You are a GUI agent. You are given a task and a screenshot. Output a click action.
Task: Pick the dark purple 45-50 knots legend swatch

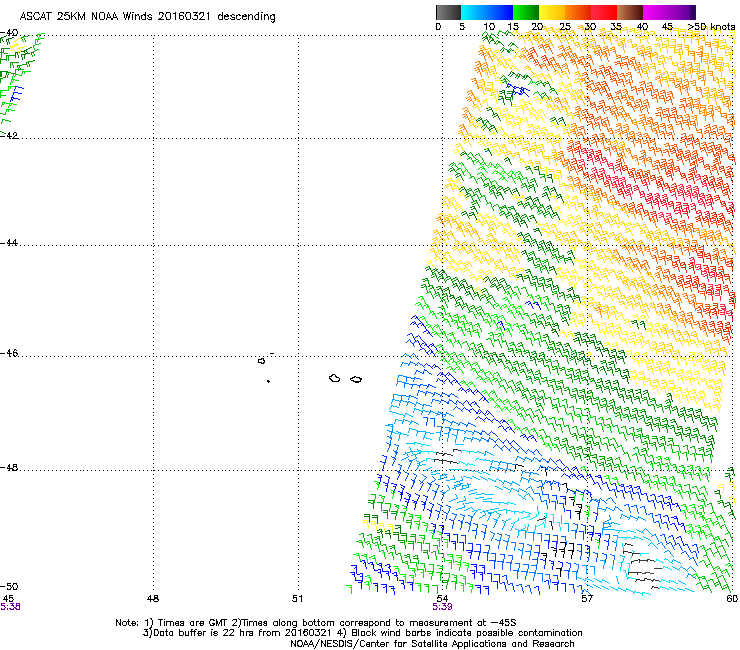682,12
